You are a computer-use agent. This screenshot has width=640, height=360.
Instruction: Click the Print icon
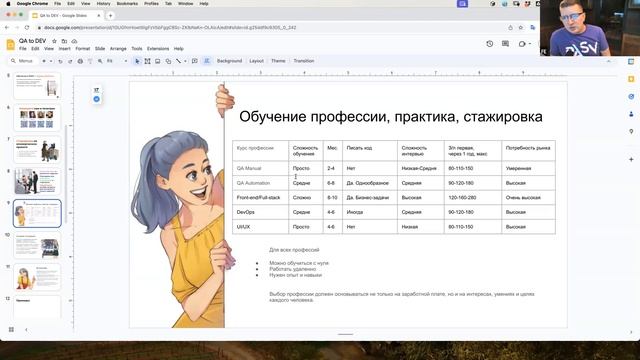pyautogui.click(x=80, y=61)
